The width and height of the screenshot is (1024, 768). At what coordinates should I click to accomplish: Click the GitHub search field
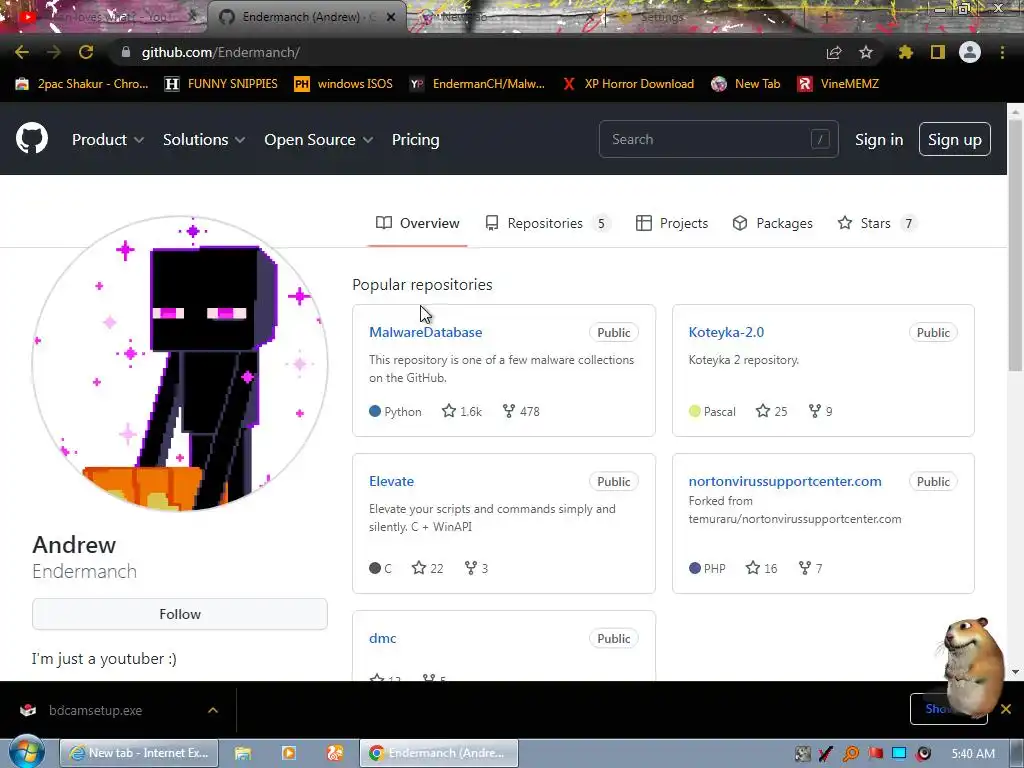pyautogui.click(x=718, y=139)
